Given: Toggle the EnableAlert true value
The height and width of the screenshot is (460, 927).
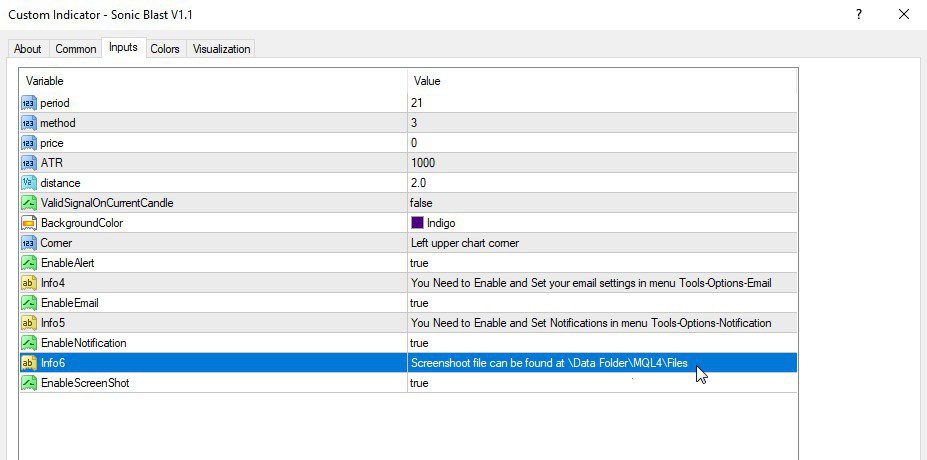Looking at the screenshot, I should pyautogui.click(x=419, y=263).
